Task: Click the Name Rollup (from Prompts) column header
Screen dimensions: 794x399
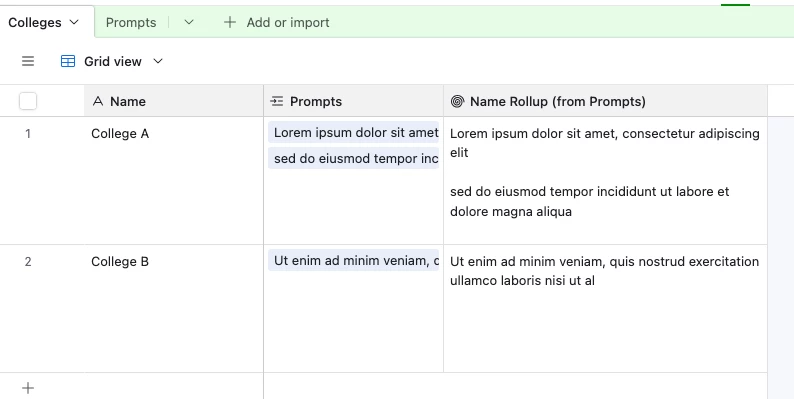Action: click(606, 101)
